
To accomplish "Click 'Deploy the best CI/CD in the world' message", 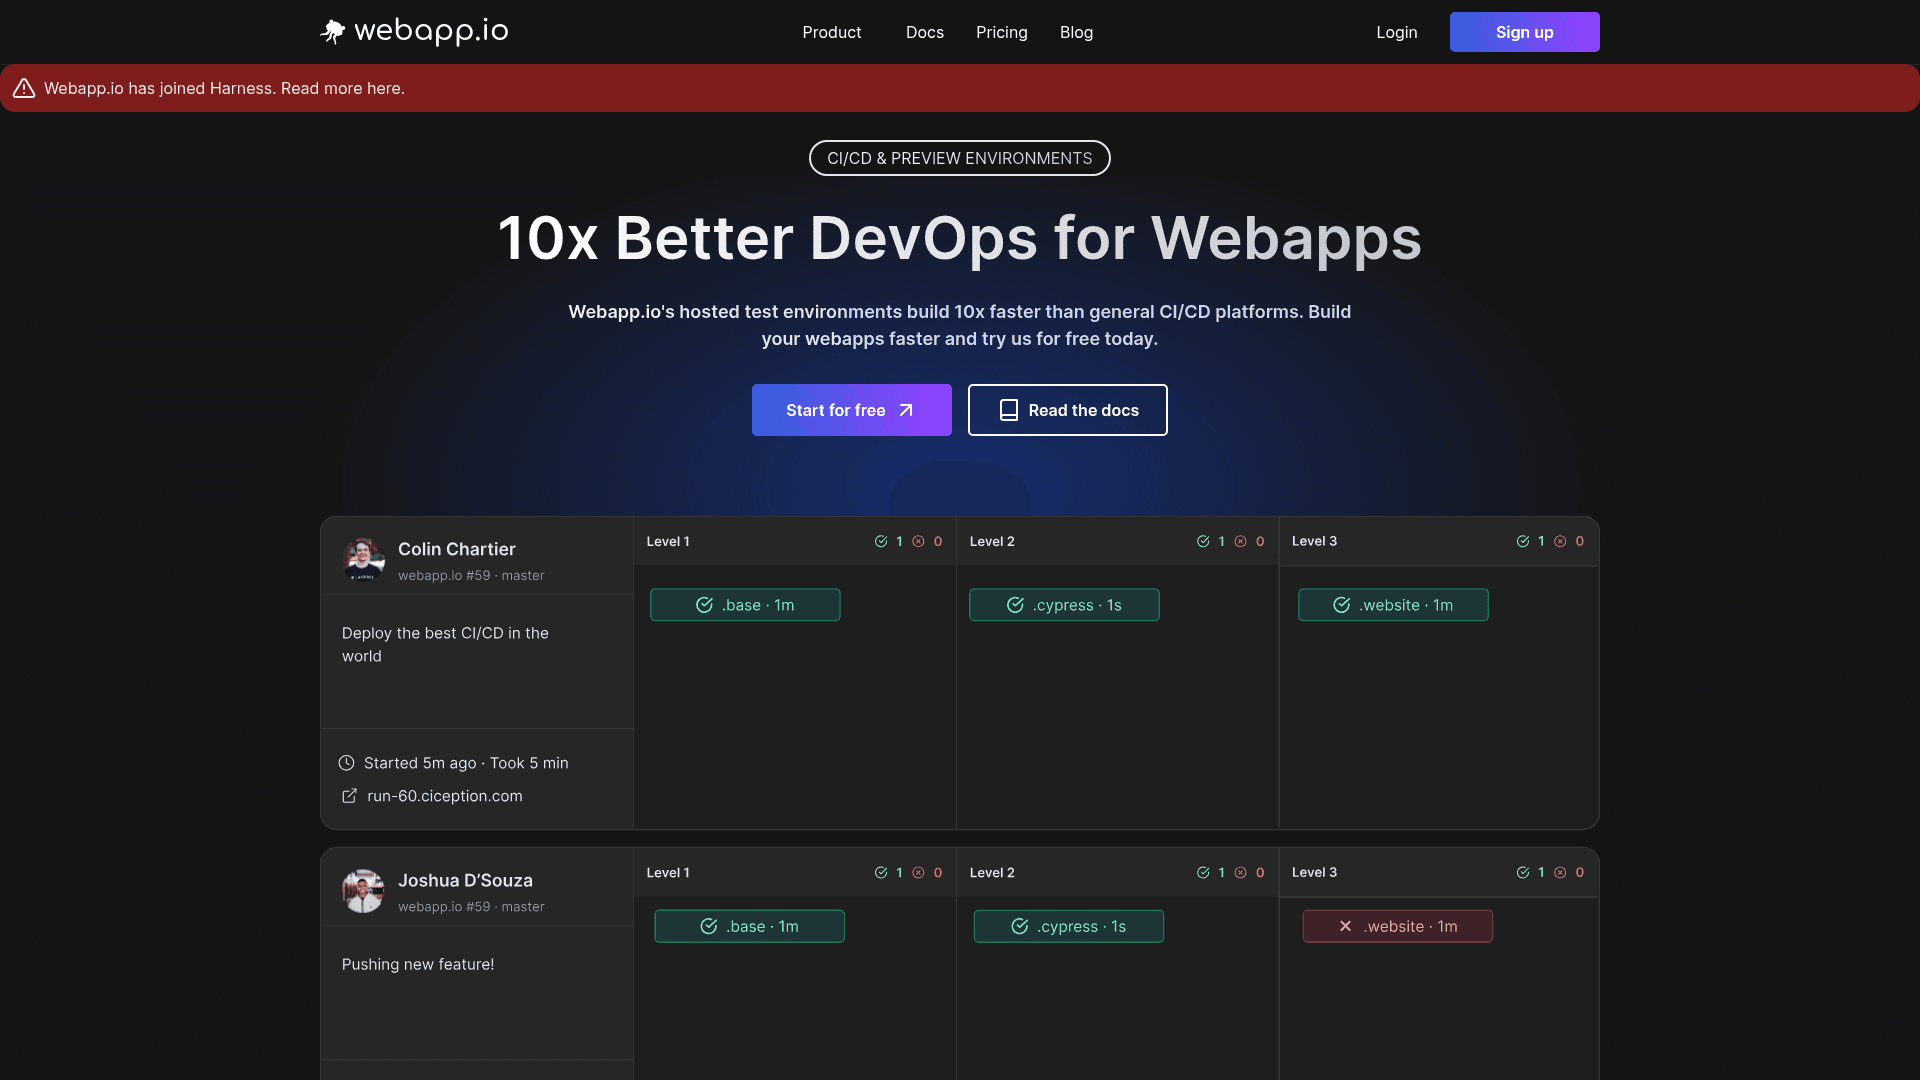I will [x=445, y=644].
